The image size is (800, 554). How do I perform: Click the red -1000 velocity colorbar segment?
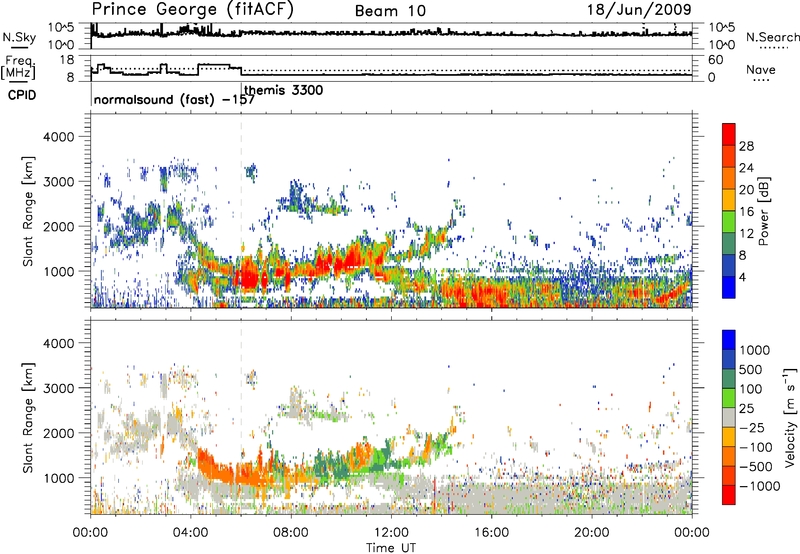click(729, 495)
